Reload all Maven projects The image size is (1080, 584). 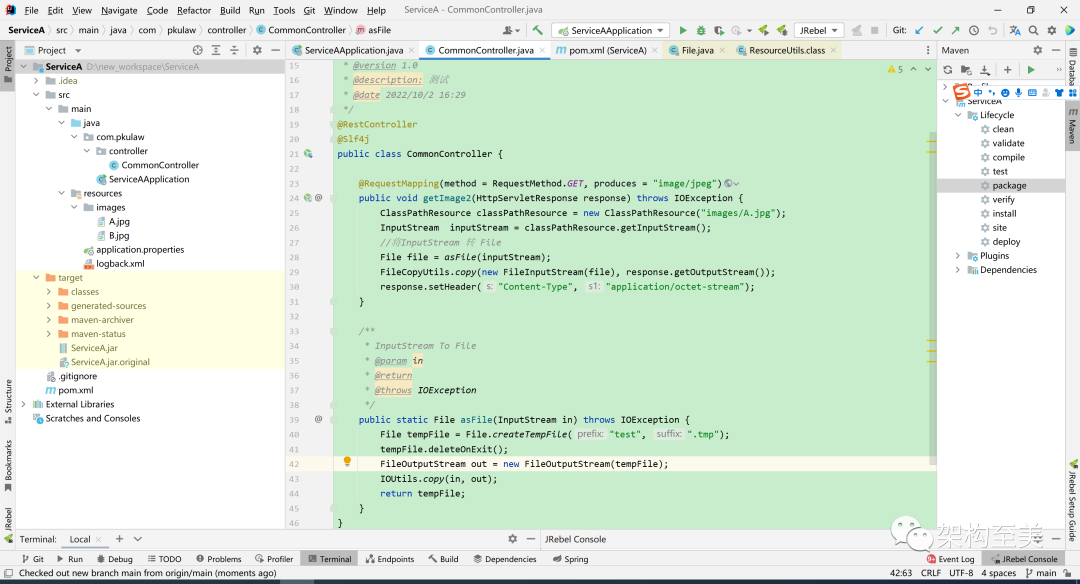(x=947, y=70)
